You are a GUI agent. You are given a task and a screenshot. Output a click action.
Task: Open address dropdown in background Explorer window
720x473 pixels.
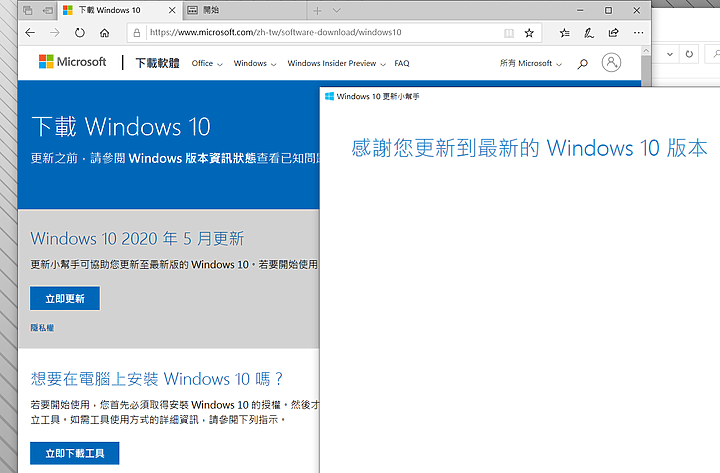click(x=670, y=54)
